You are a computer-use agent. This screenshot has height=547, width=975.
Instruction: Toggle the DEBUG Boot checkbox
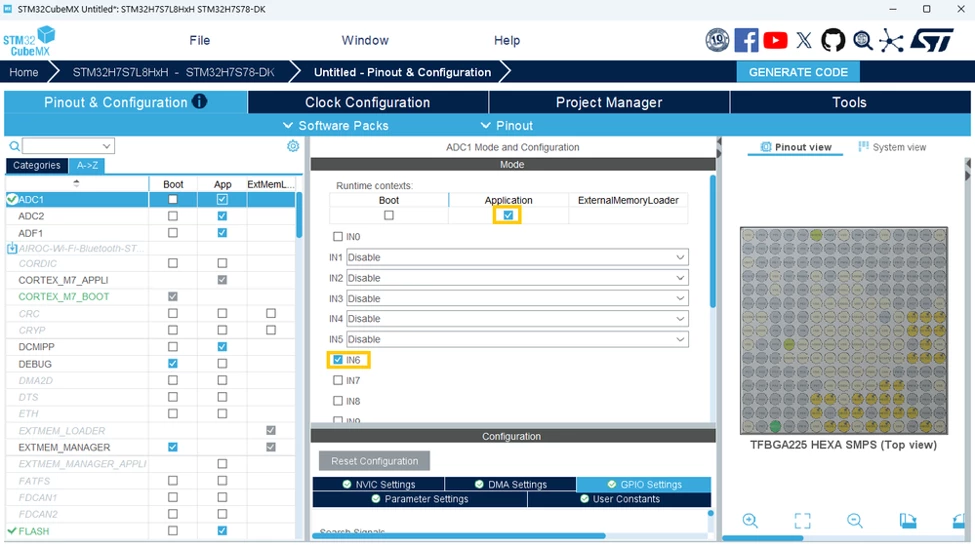point(172,363)
